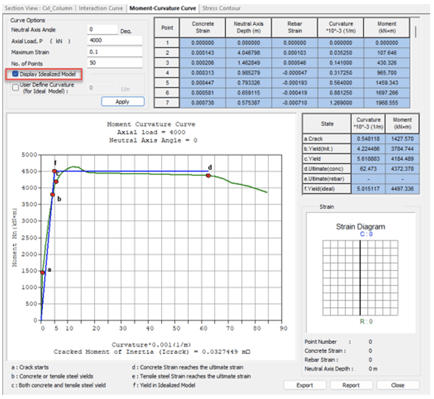The width and height of the screenshot is (434, 399).
Task: Click the points table vertical scrollbar
Action: pyautogui.click(x=416, y=63)
